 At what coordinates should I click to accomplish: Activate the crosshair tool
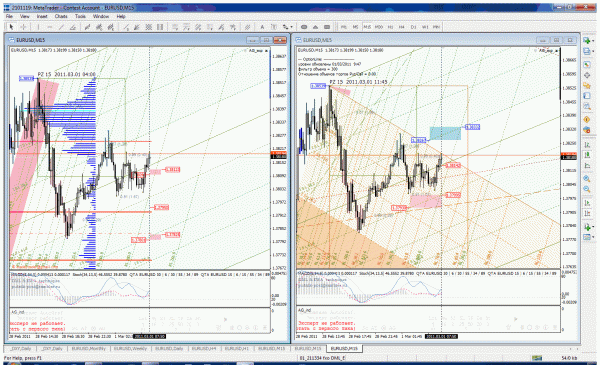[23, 27]
